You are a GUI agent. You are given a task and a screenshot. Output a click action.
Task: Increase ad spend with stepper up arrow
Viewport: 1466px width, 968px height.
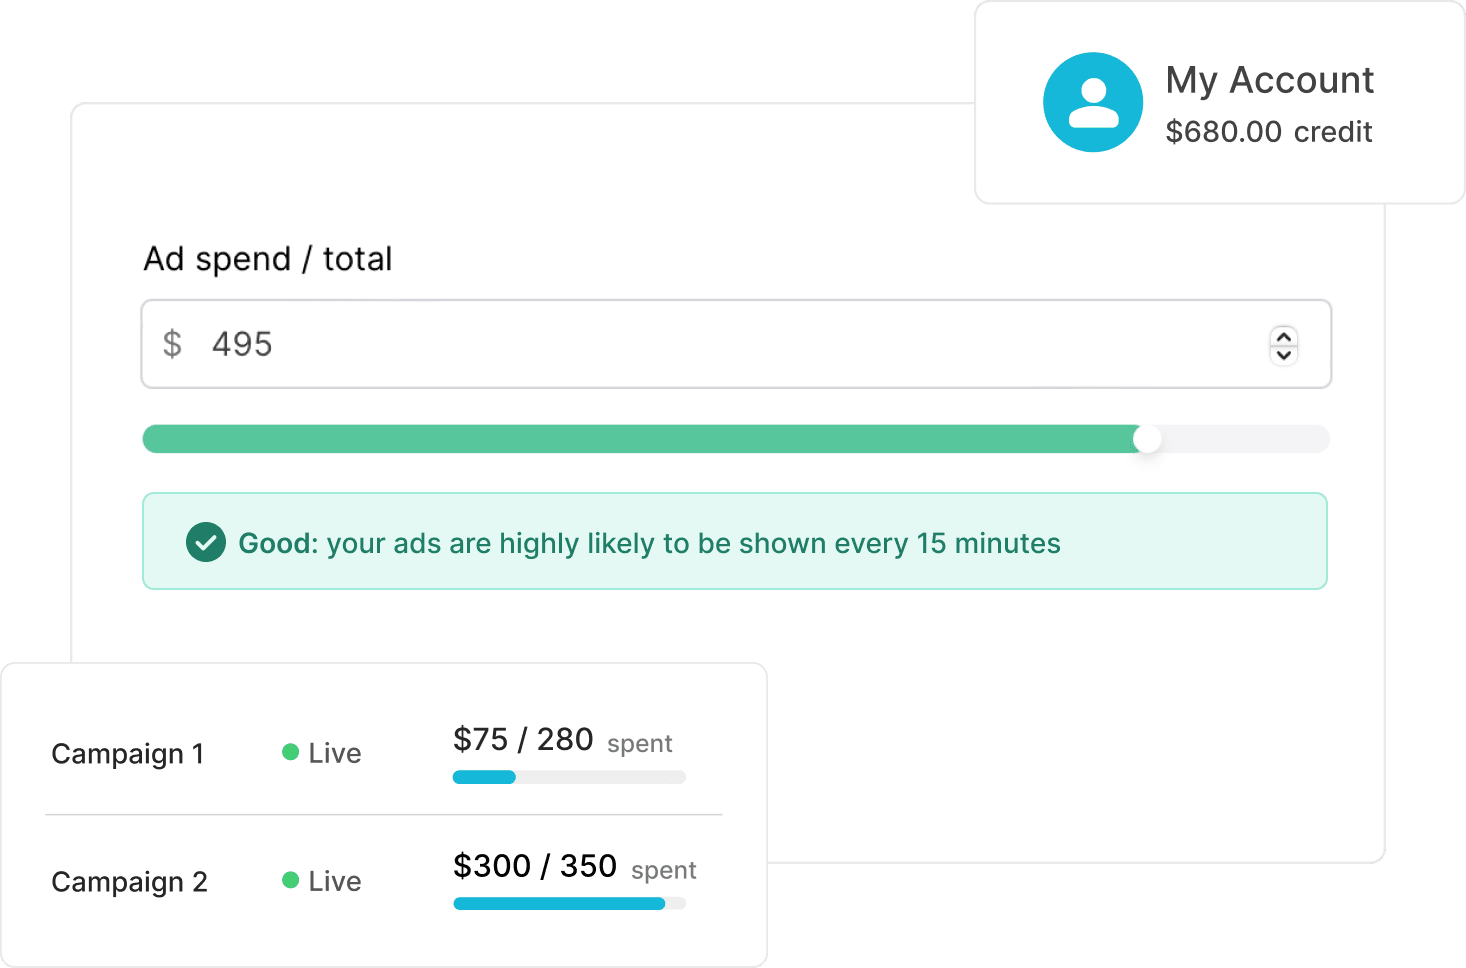pos(1284,336)
